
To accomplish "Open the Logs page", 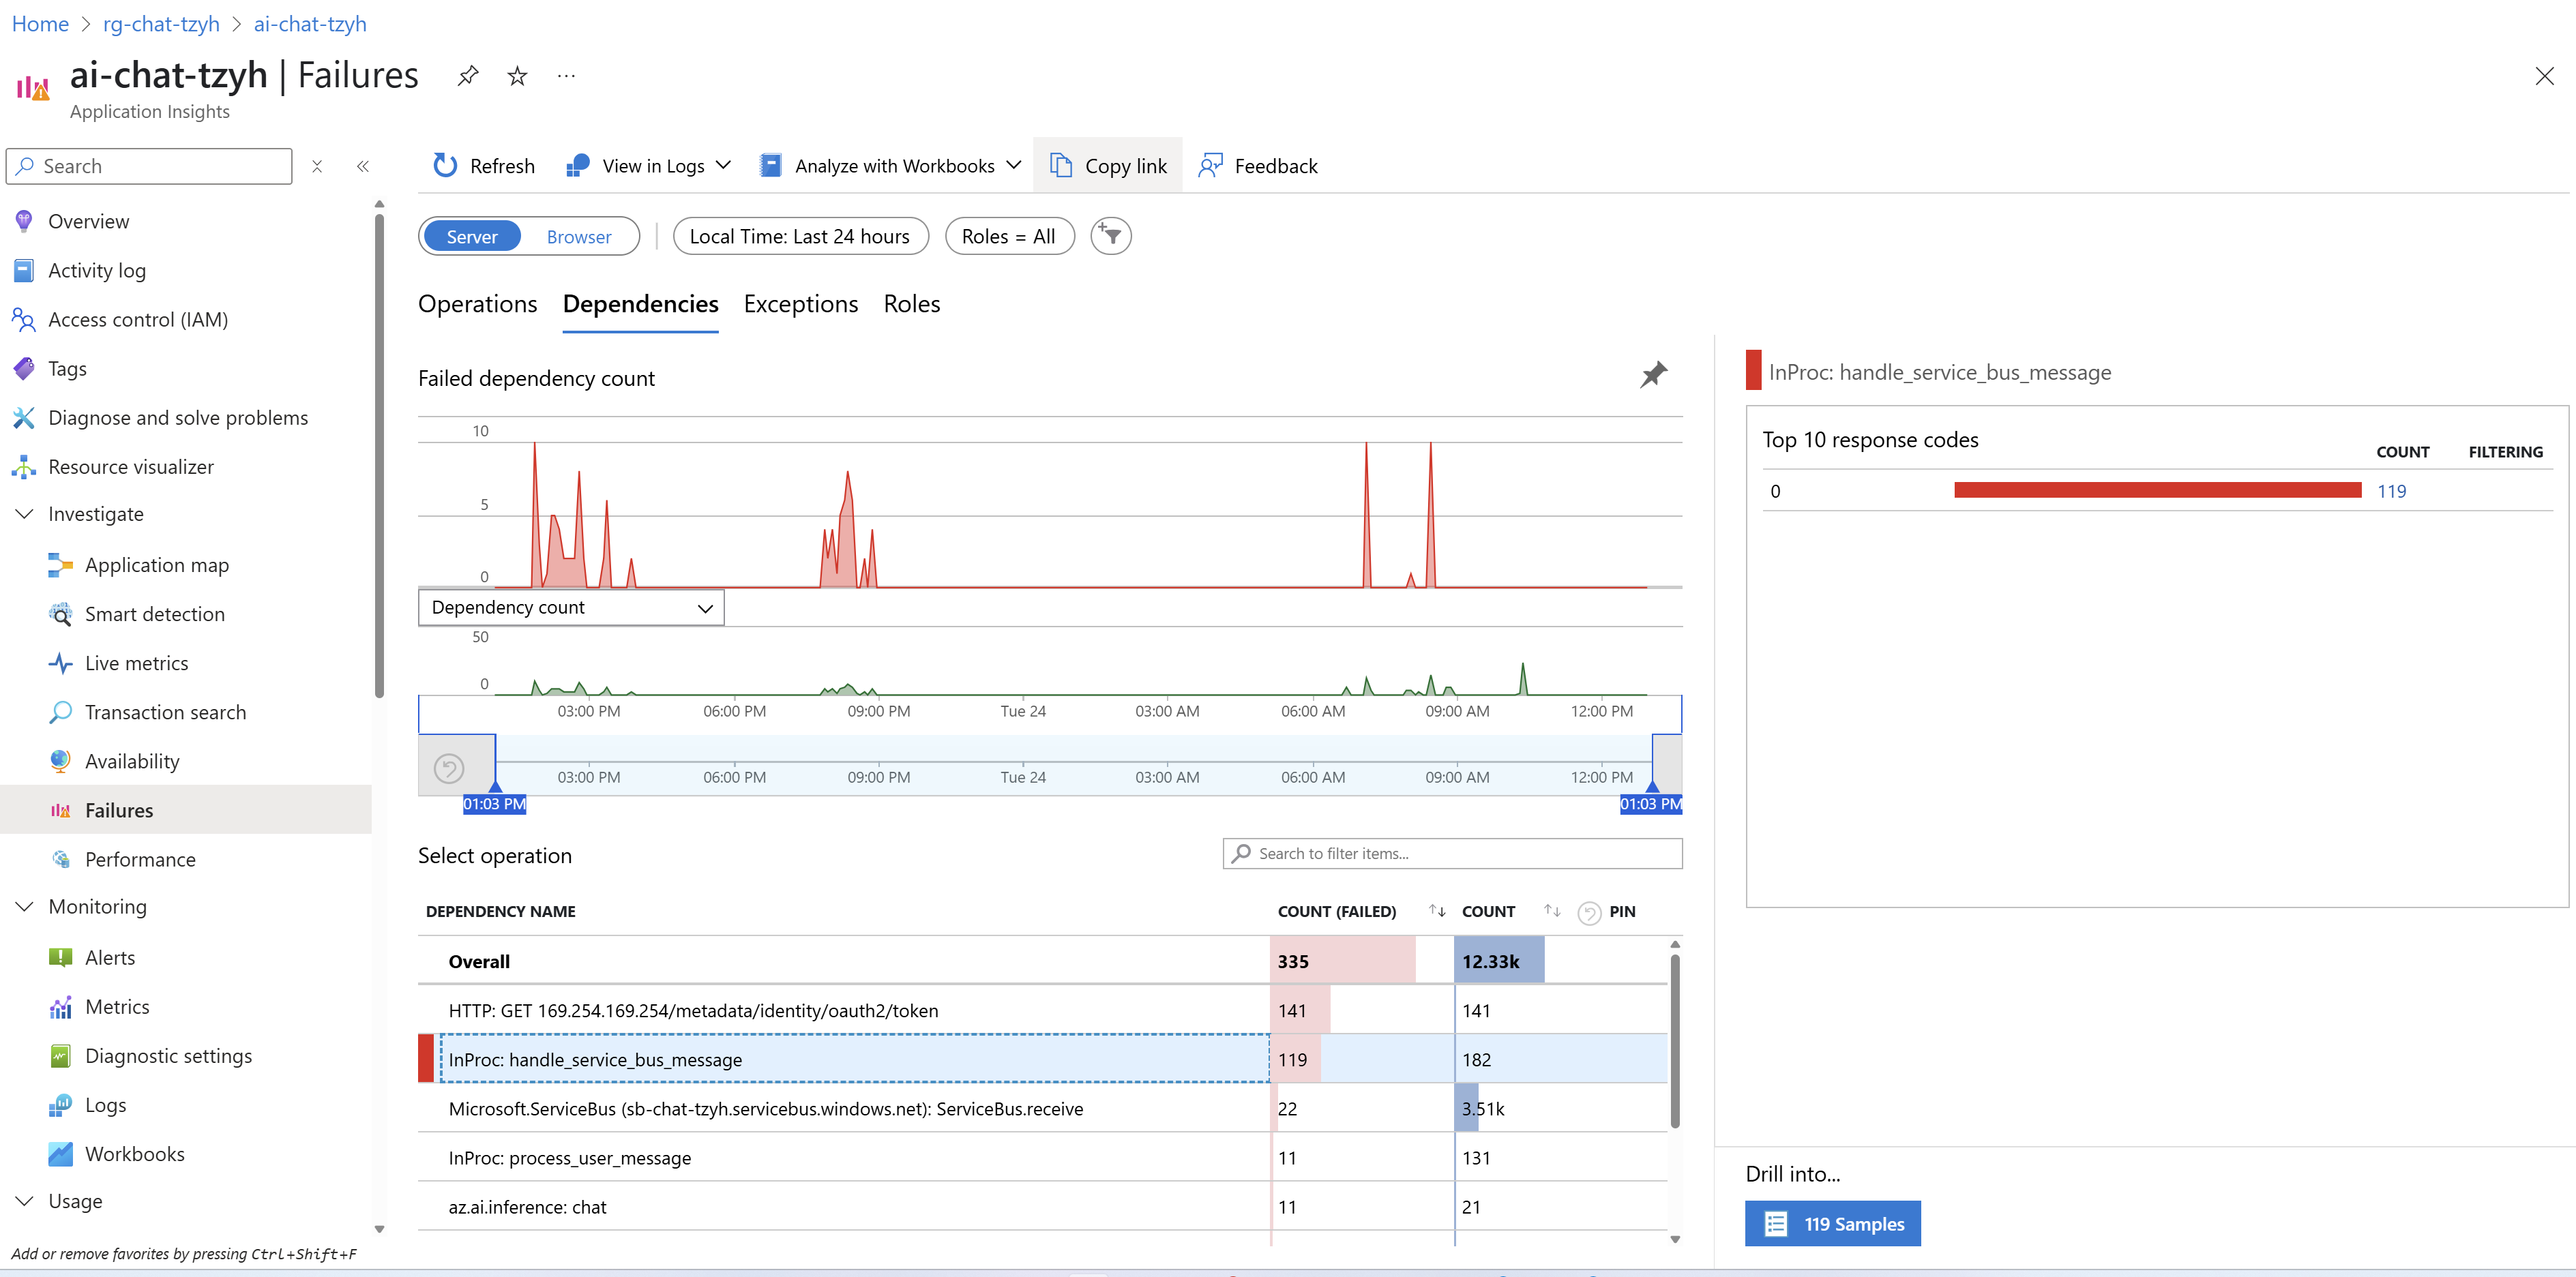I will click(105, 1104).
